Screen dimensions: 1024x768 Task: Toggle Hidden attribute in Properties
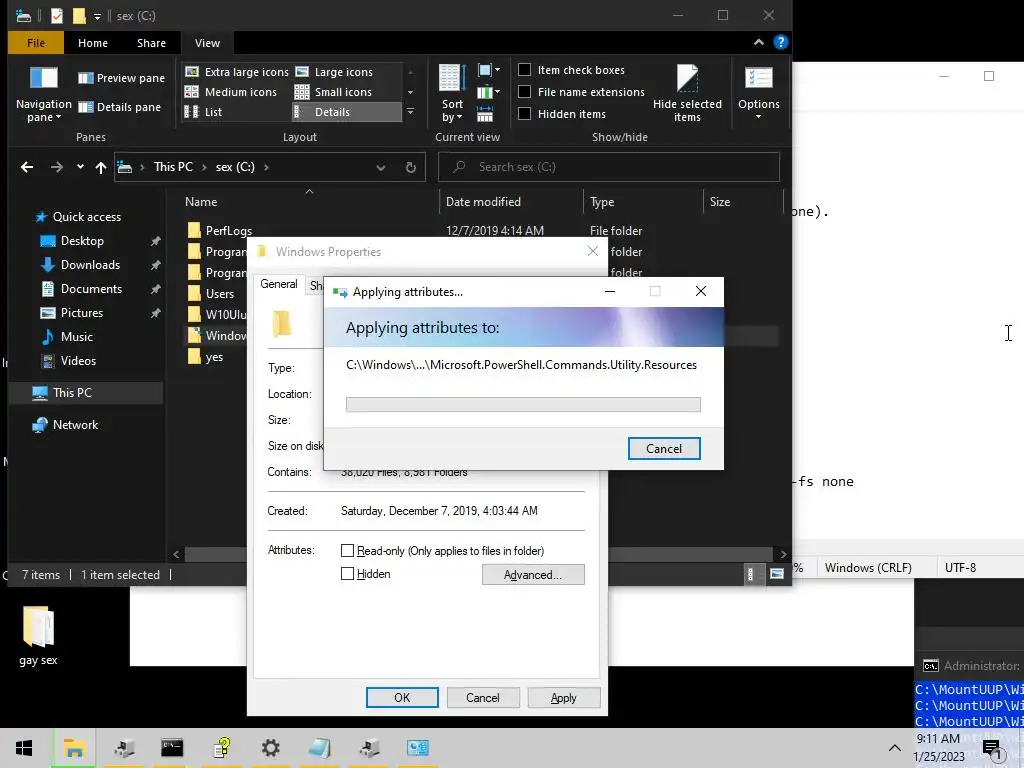[347, 573]
